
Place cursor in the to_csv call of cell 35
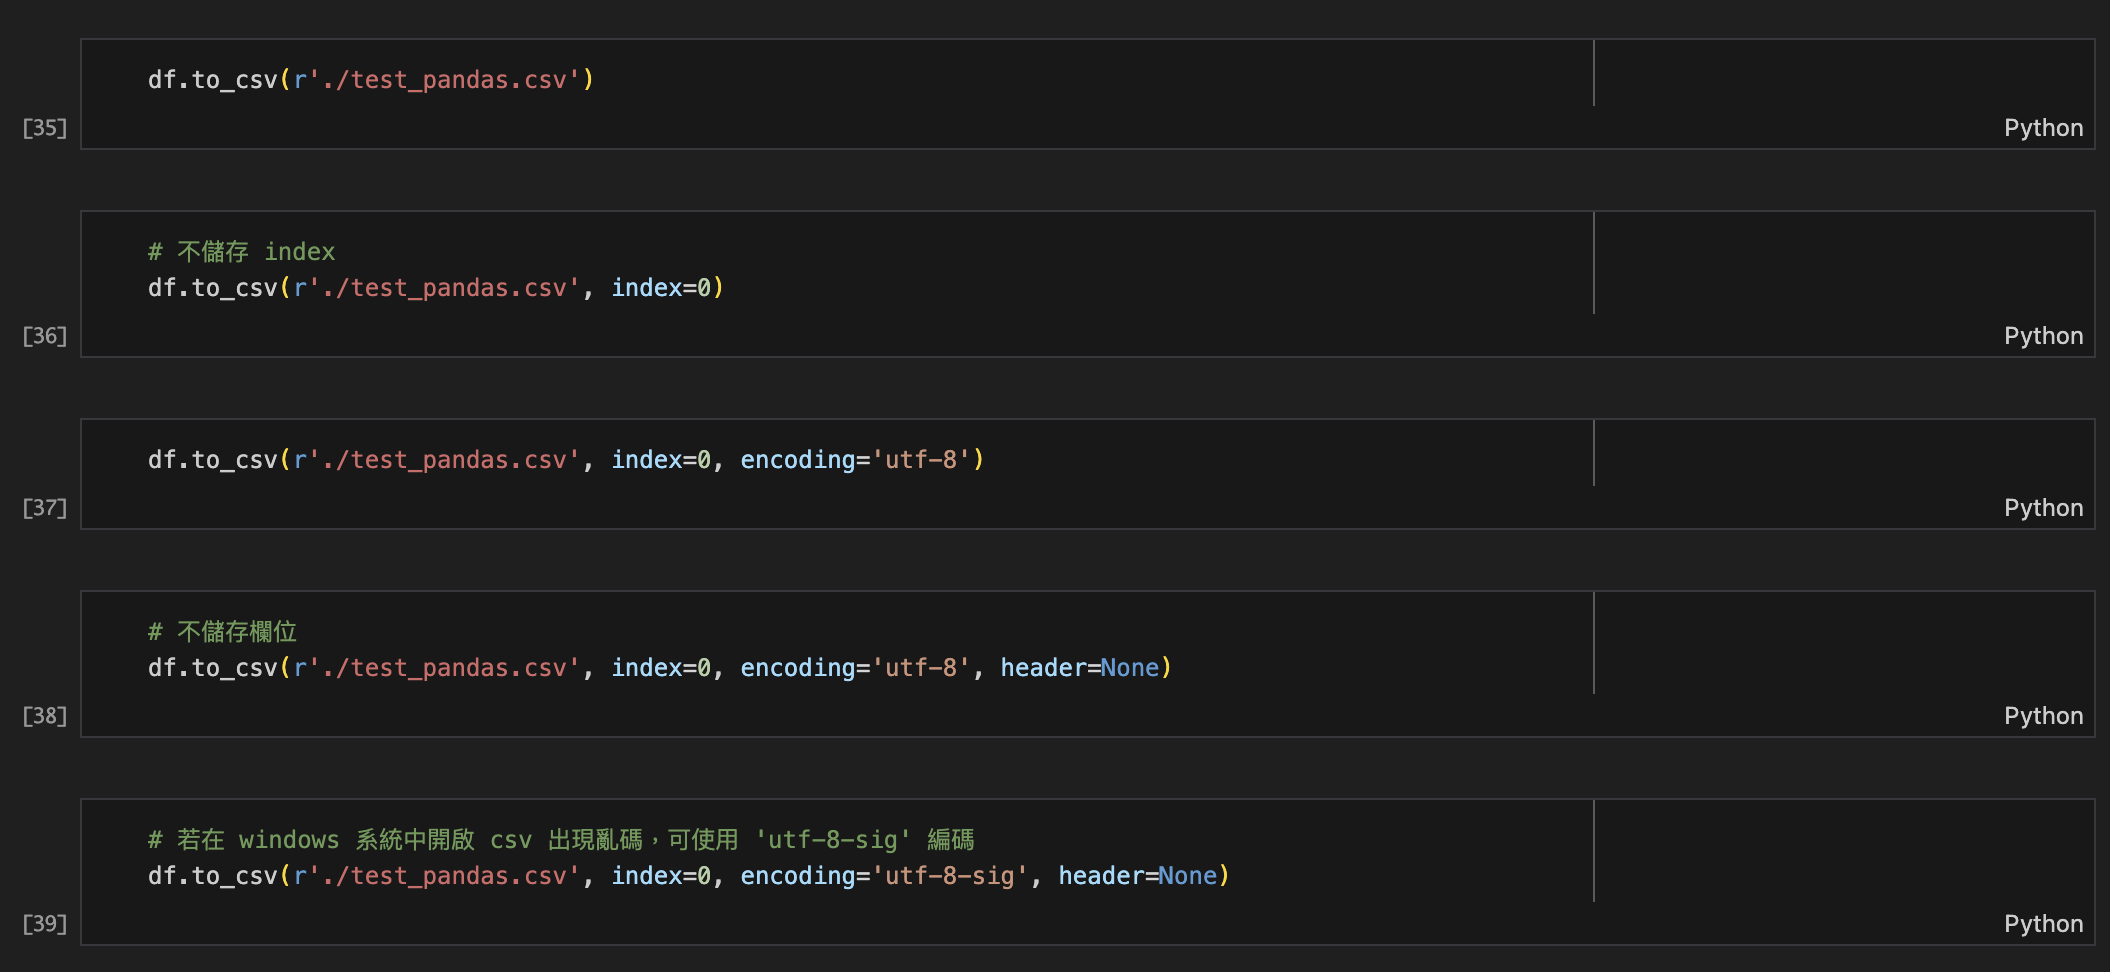[x=370, y=79]
